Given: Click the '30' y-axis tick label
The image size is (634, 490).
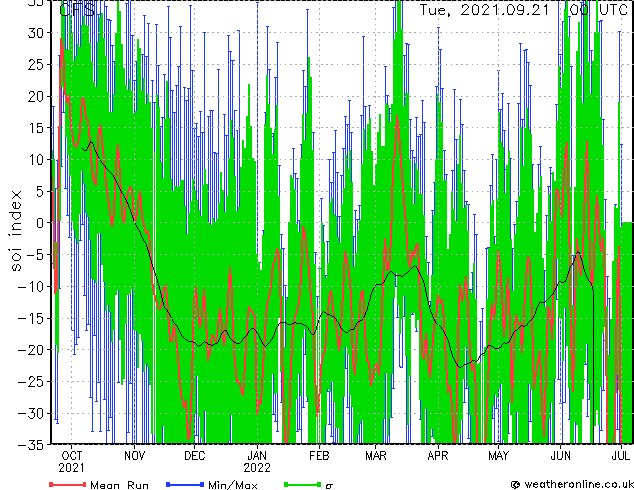Looking at the screenshot, I should click(x=35, y=33).
